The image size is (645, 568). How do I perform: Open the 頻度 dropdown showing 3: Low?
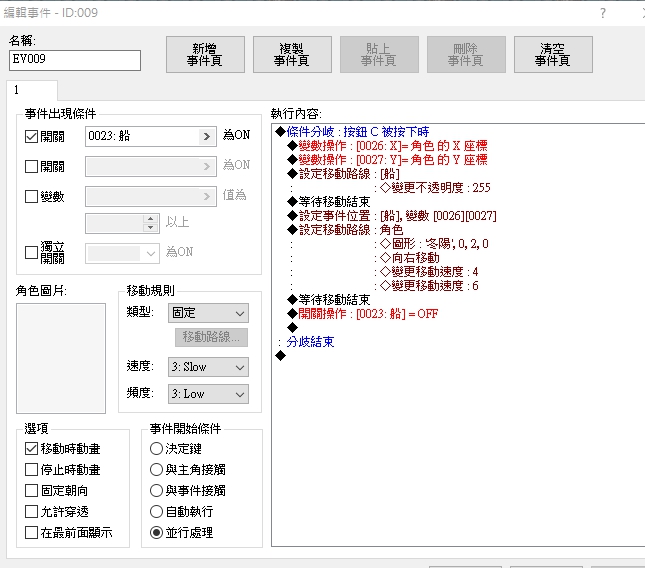pos(208,394)
